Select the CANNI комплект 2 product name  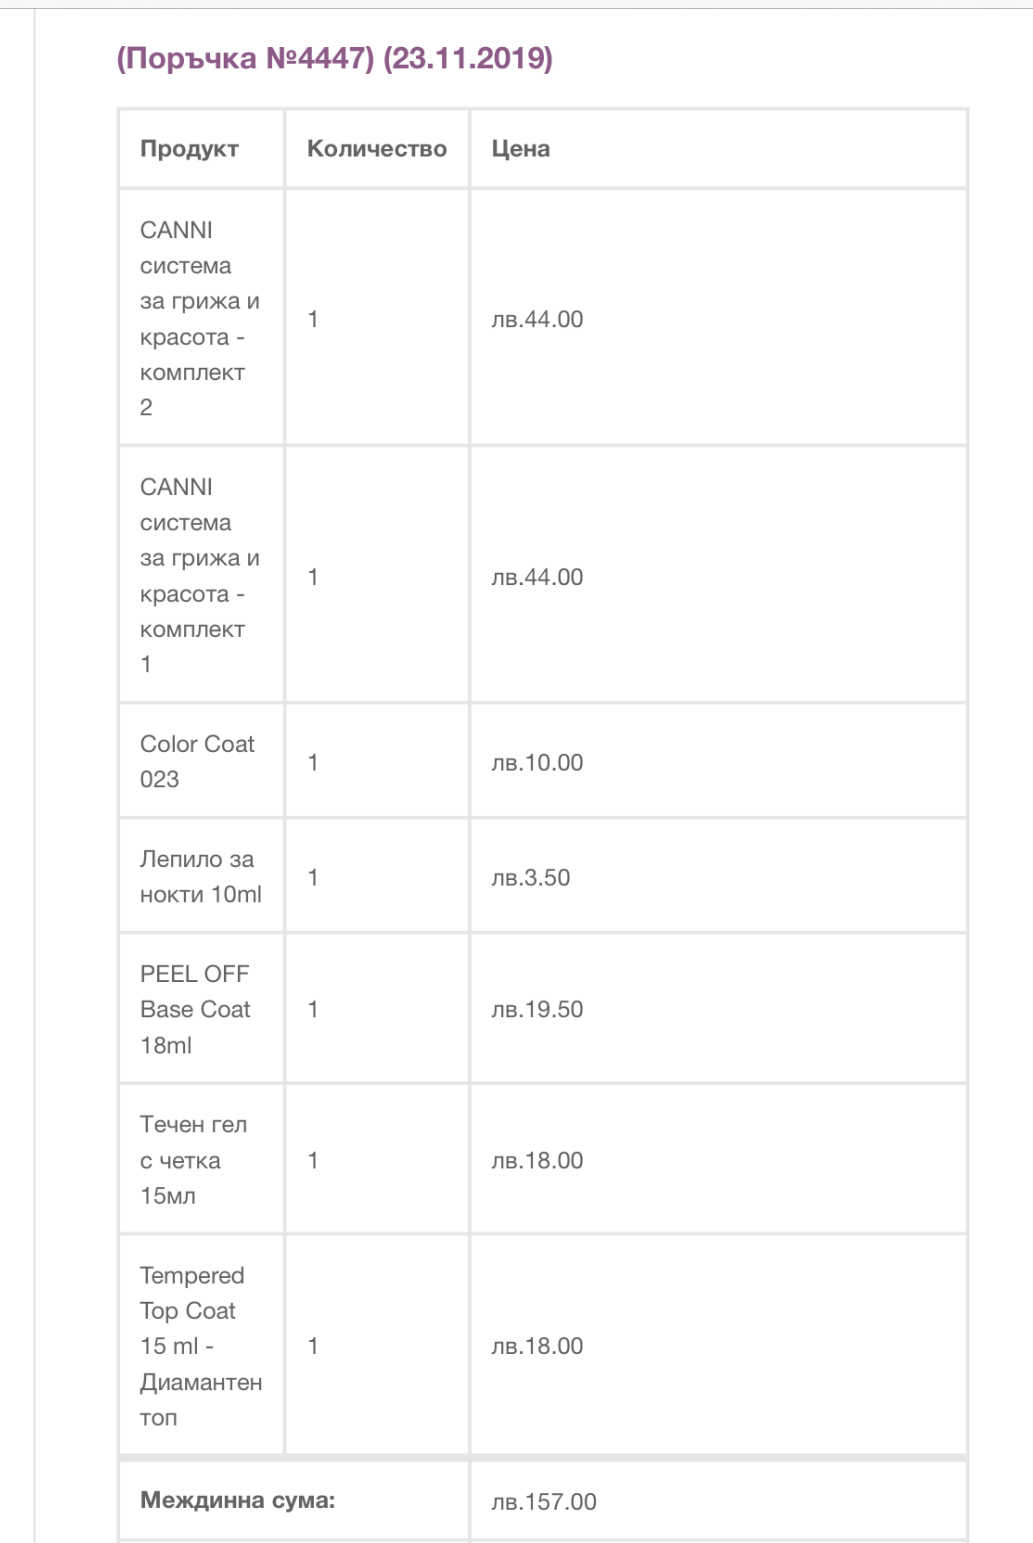click(198, 318)
